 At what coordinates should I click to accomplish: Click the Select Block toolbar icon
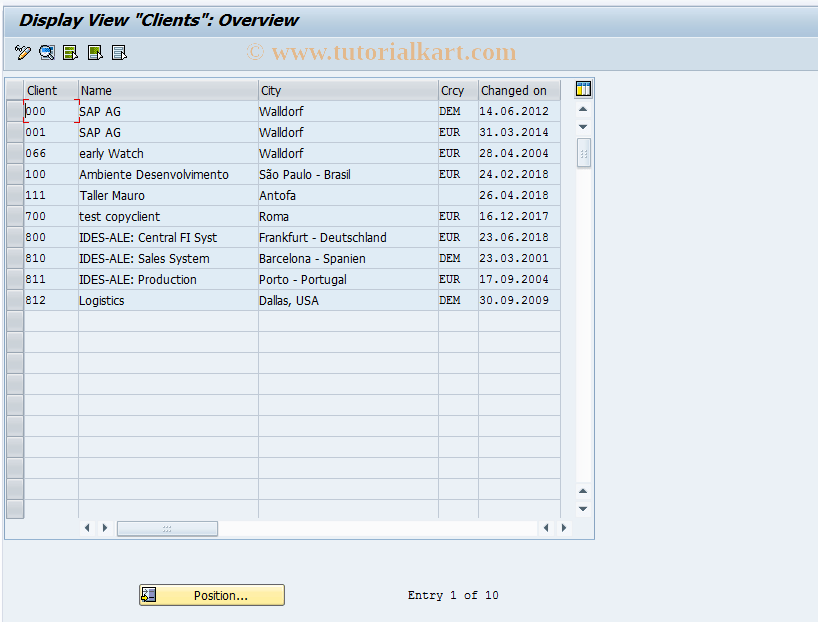click(x=94, y=52)
